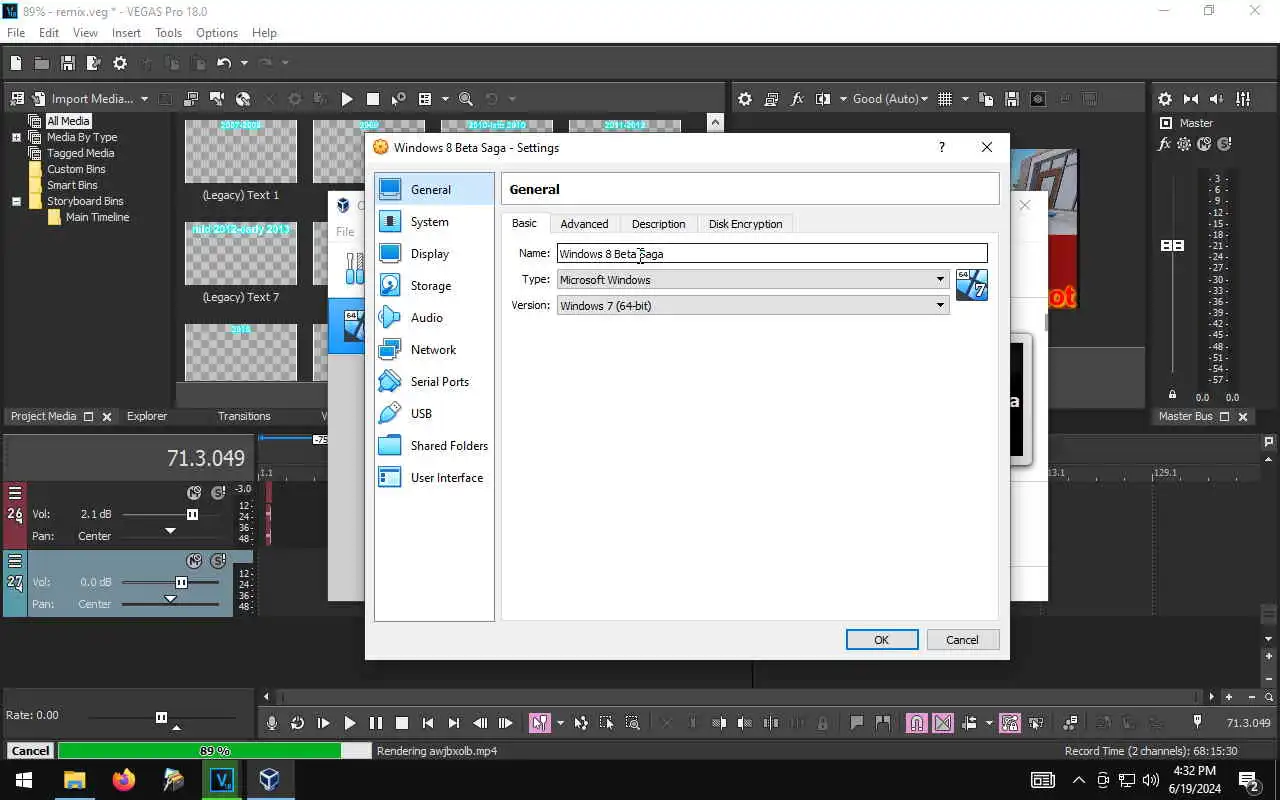This screenshot has height=800, width=1280.
Task: Open Import Media dropdown arrow
Action: 145,99
